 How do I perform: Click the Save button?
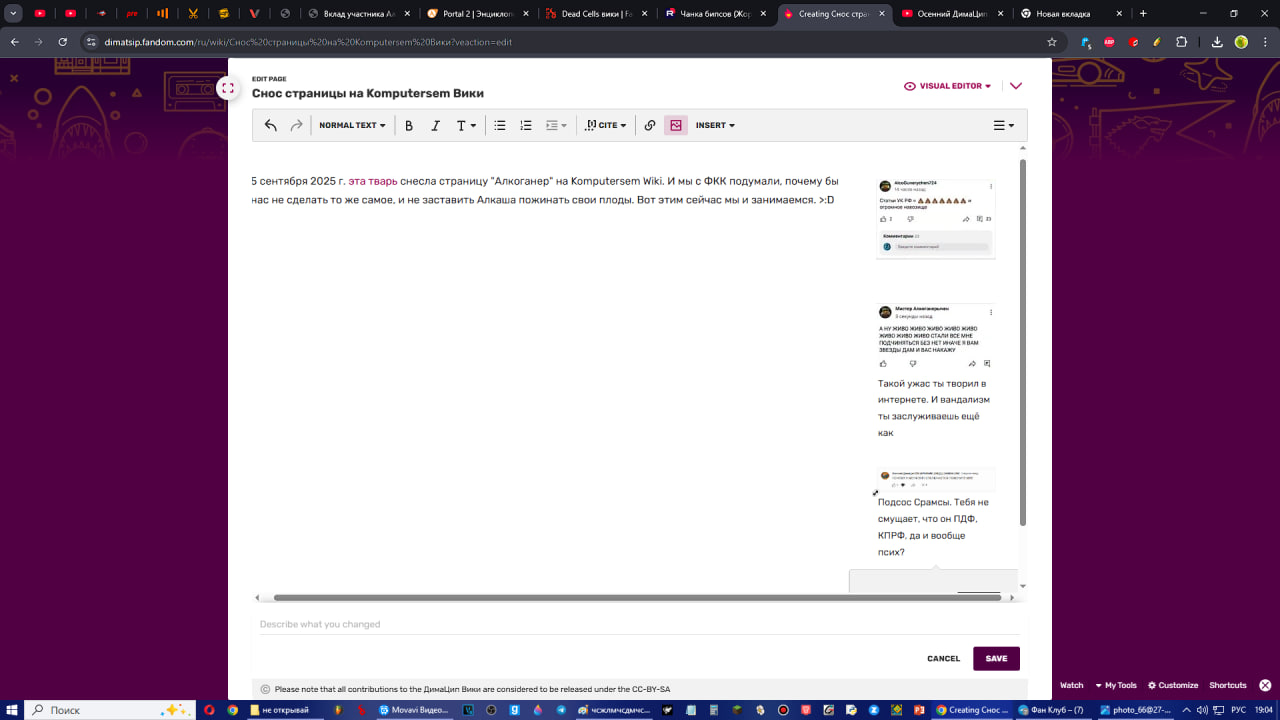(x=996, y=659)
